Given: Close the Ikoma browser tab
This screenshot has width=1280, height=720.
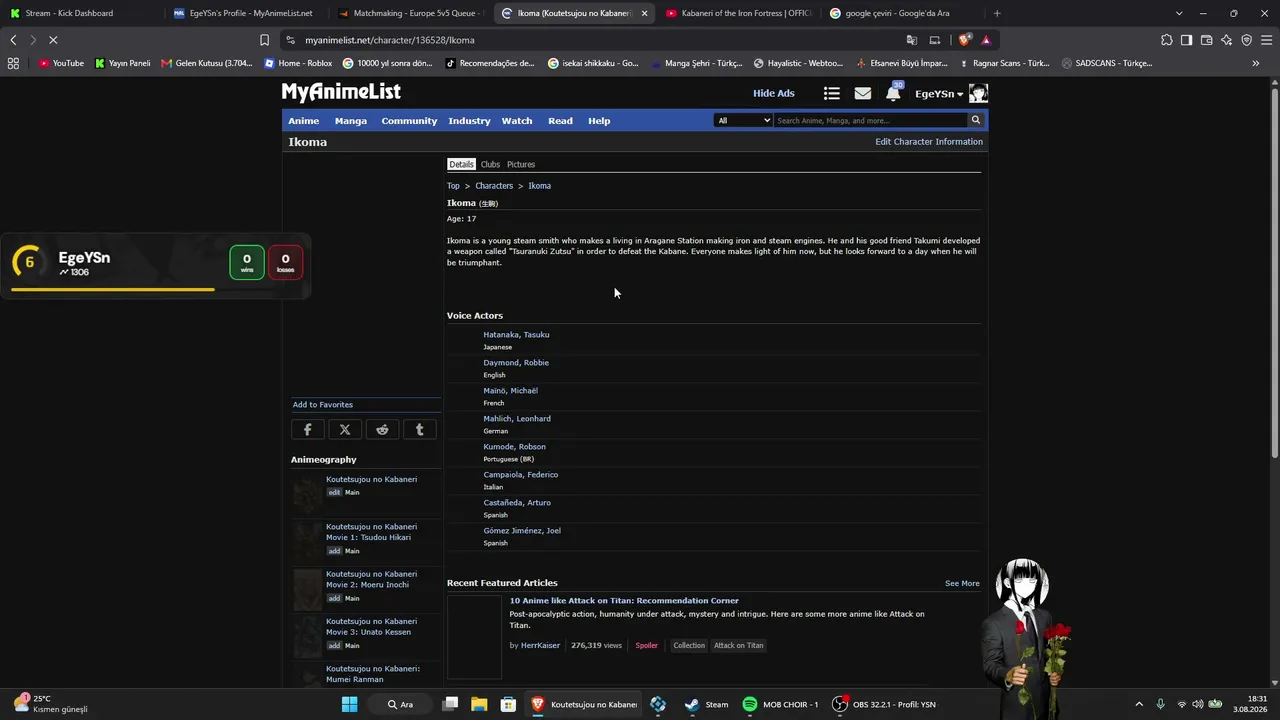Looking at the screenshot, I should pos(644,13).
